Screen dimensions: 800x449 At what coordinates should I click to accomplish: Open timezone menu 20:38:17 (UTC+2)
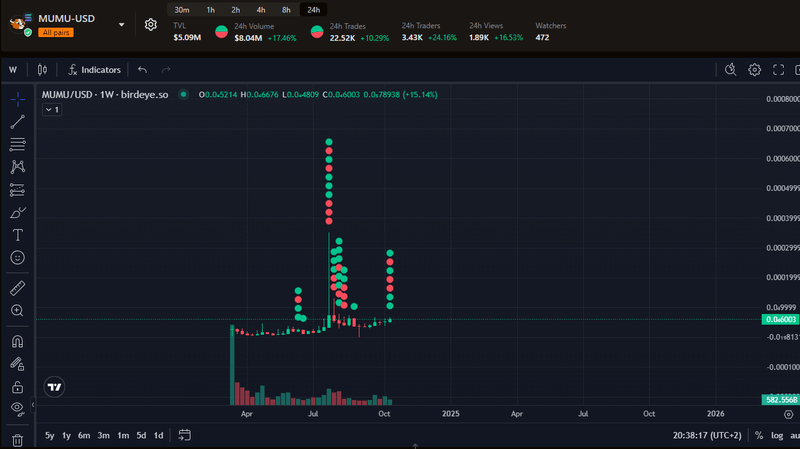point(707,435)
